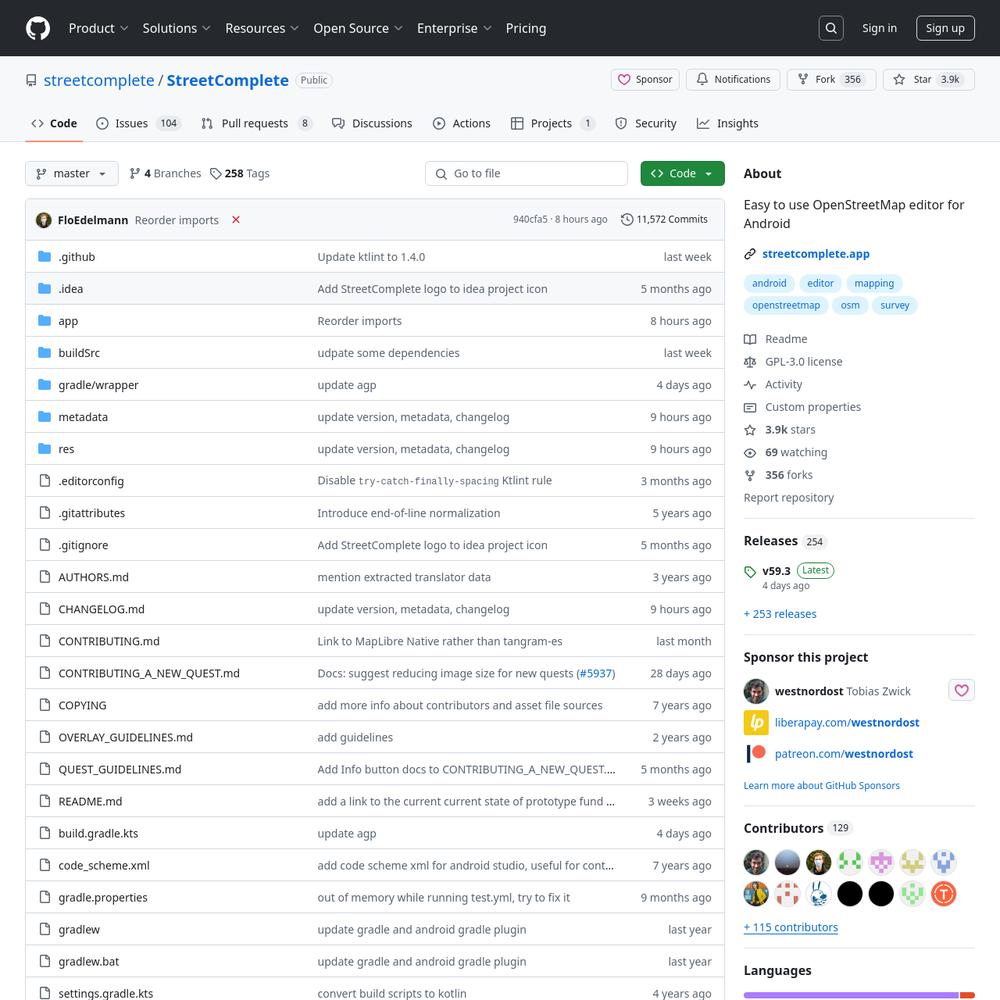
Task: Focus the Go to file field
Action: [x=526, y=173]
